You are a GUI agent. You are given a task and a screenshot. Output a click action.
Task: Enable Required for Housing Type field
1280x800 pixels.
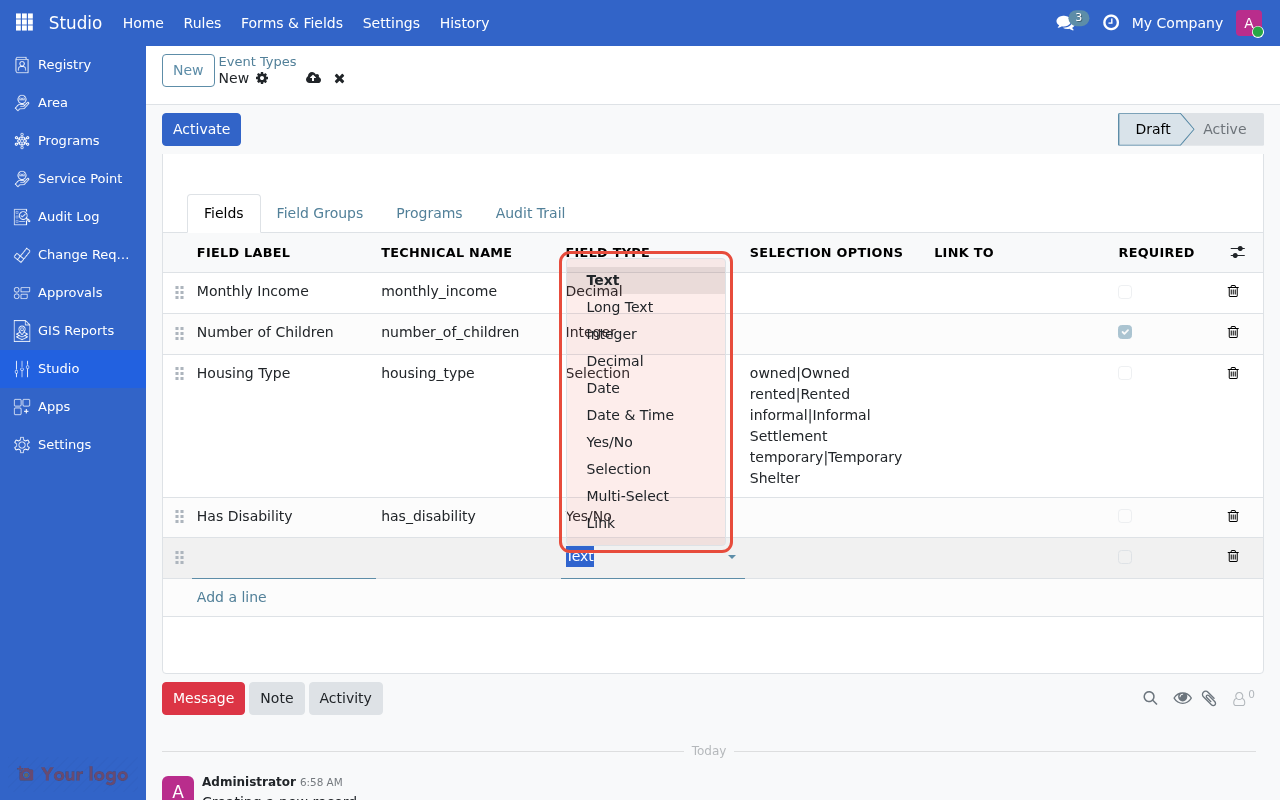[x=1124, y=372]
